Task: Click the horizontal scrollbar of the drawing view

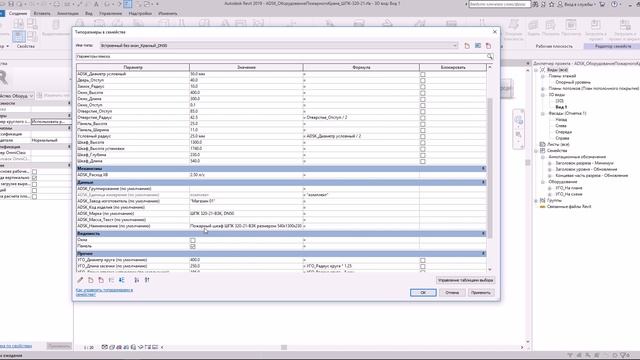Action: click(284, 347)
